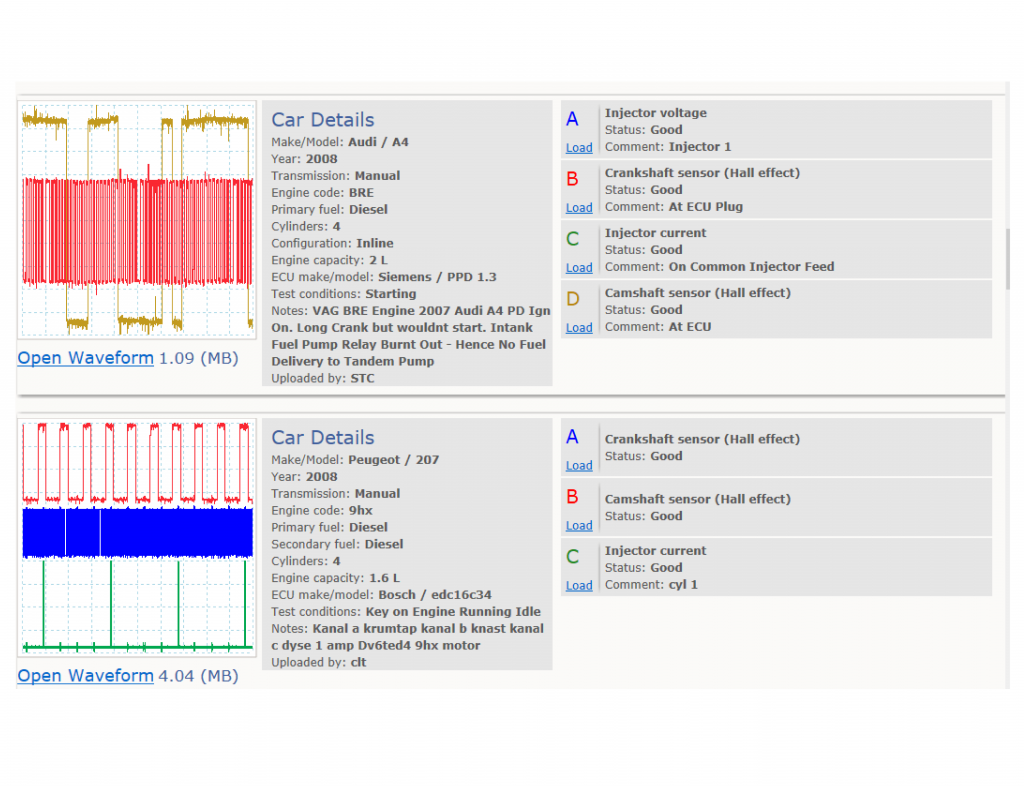Click yellow channel D letter for Camshaft sensor

(x=573, y=299)
